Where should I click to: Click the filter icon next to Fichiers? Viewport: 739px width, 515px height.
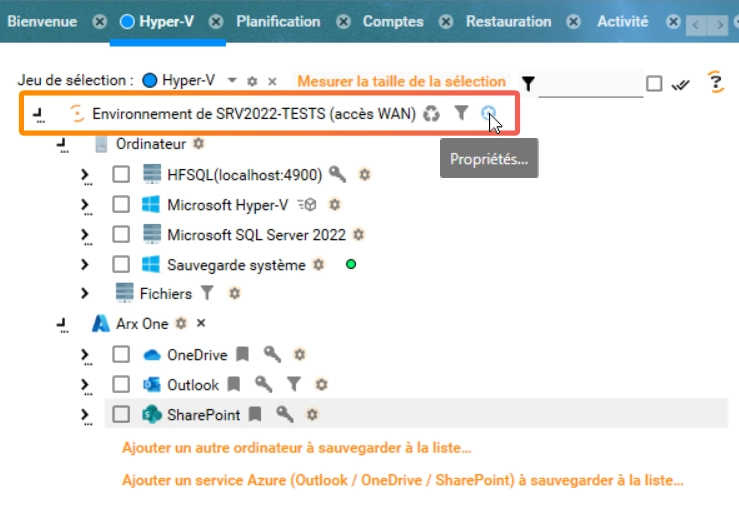[207, 294]
